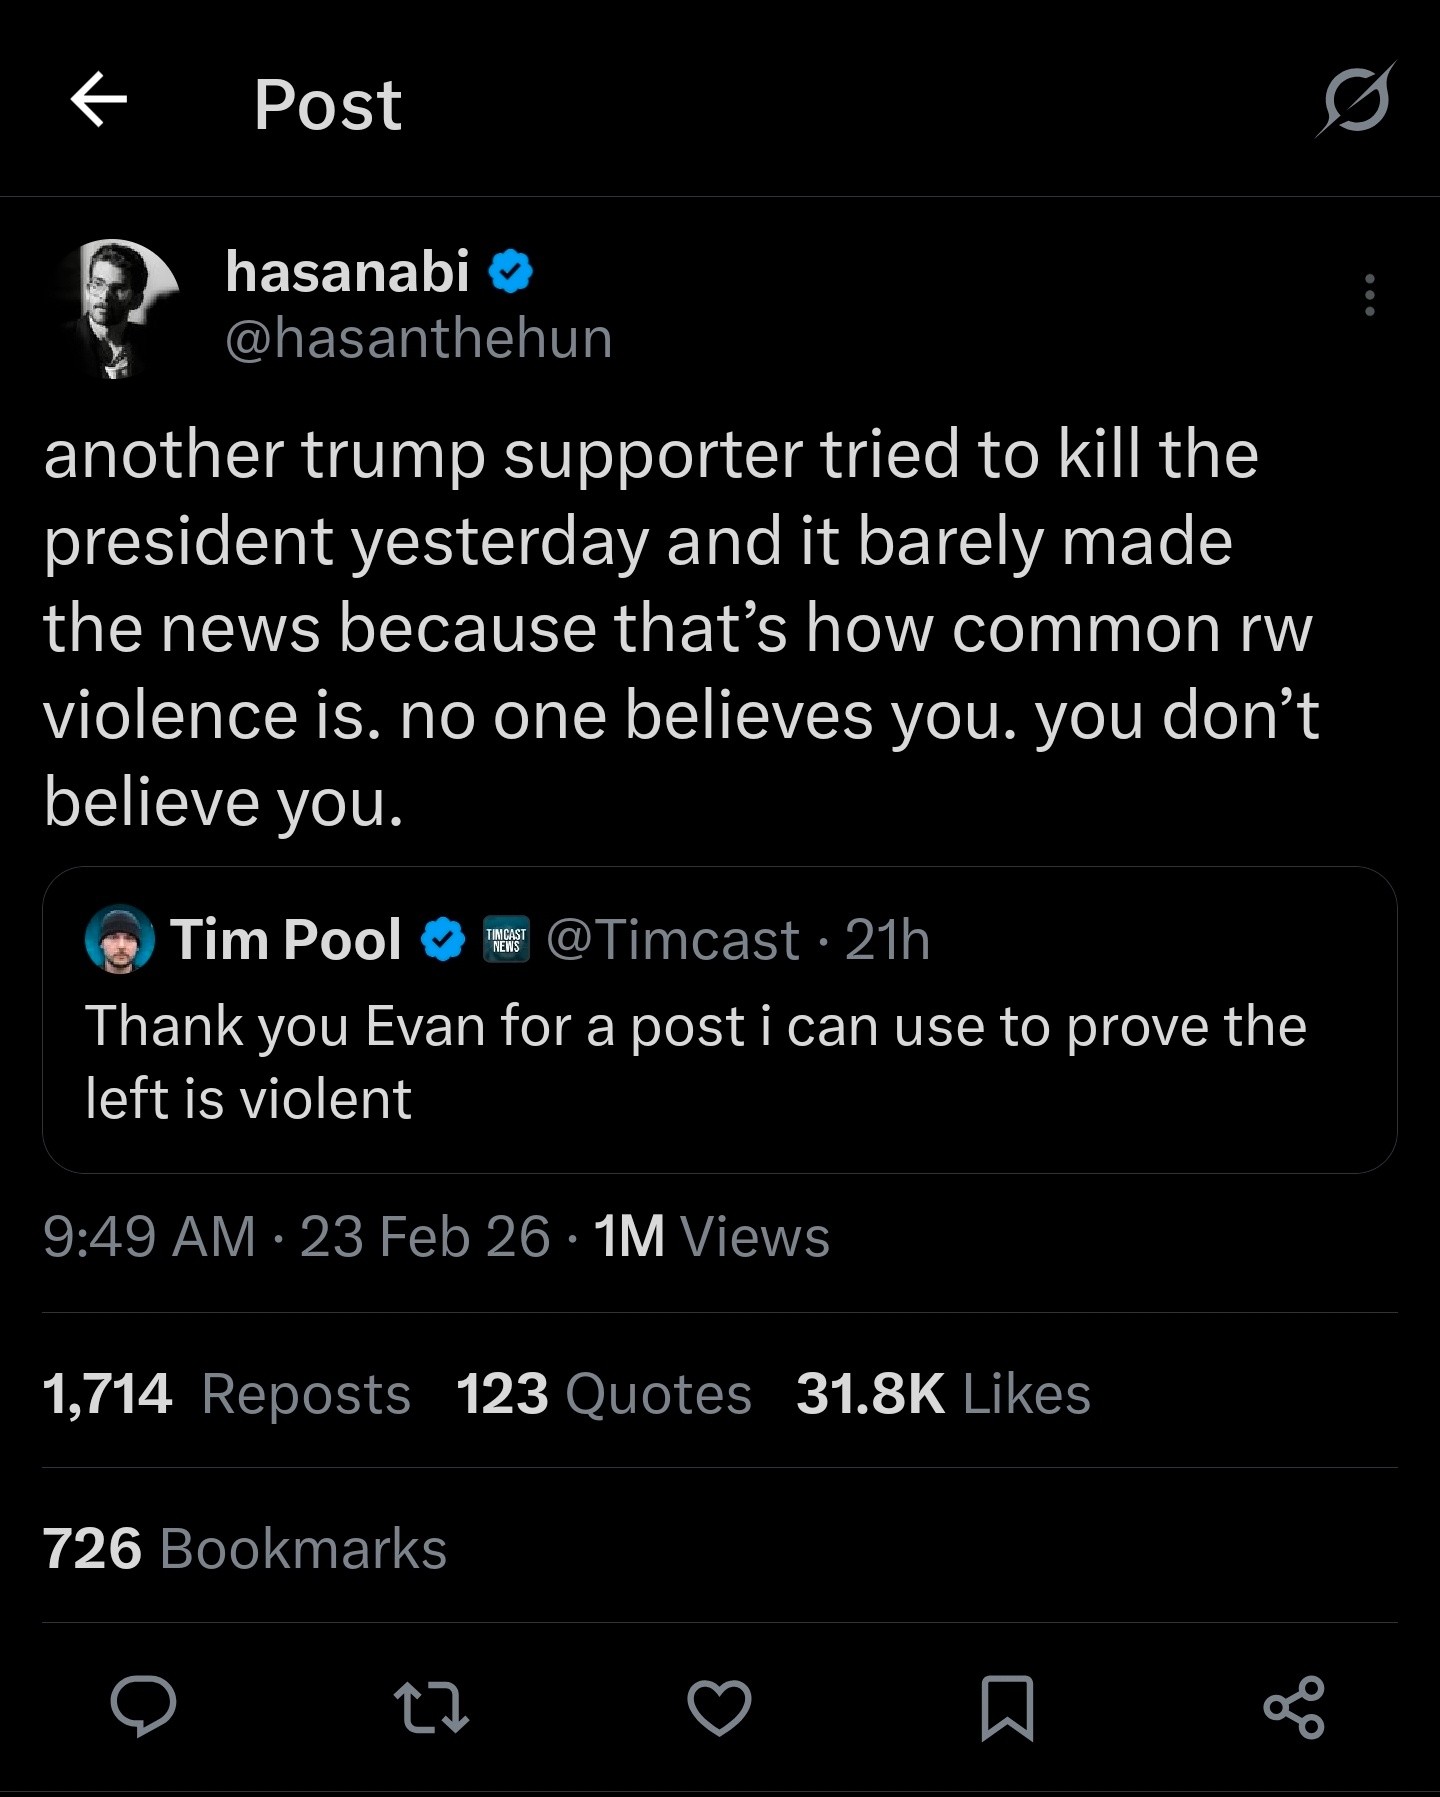This screenshot has width=1440, height=1797.
Task: Open the @hasanthehun handle link
Action: pyautogui.click(x=418, y=338)
